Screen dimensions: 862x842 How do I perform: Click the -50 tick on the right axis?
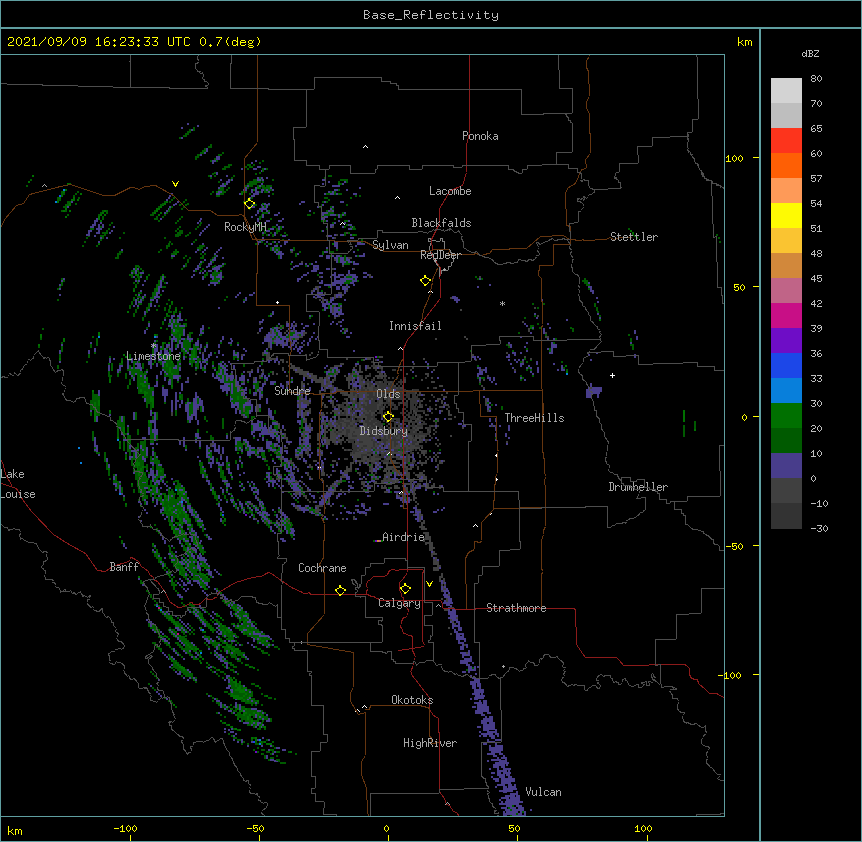734,546
